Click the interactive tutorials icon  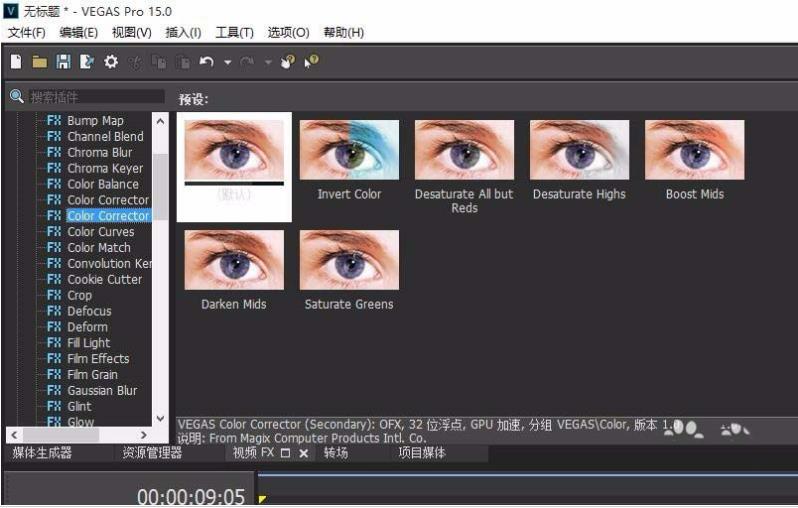[288, 62]
